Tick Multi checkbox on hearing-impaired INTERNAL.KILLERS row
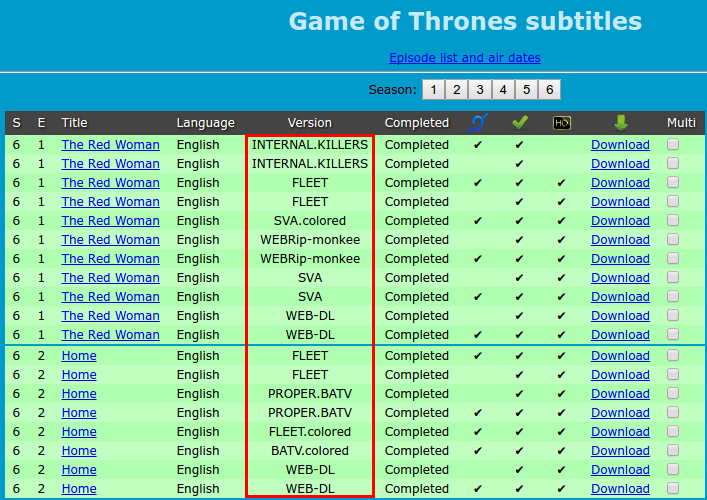 pos(673,144)
